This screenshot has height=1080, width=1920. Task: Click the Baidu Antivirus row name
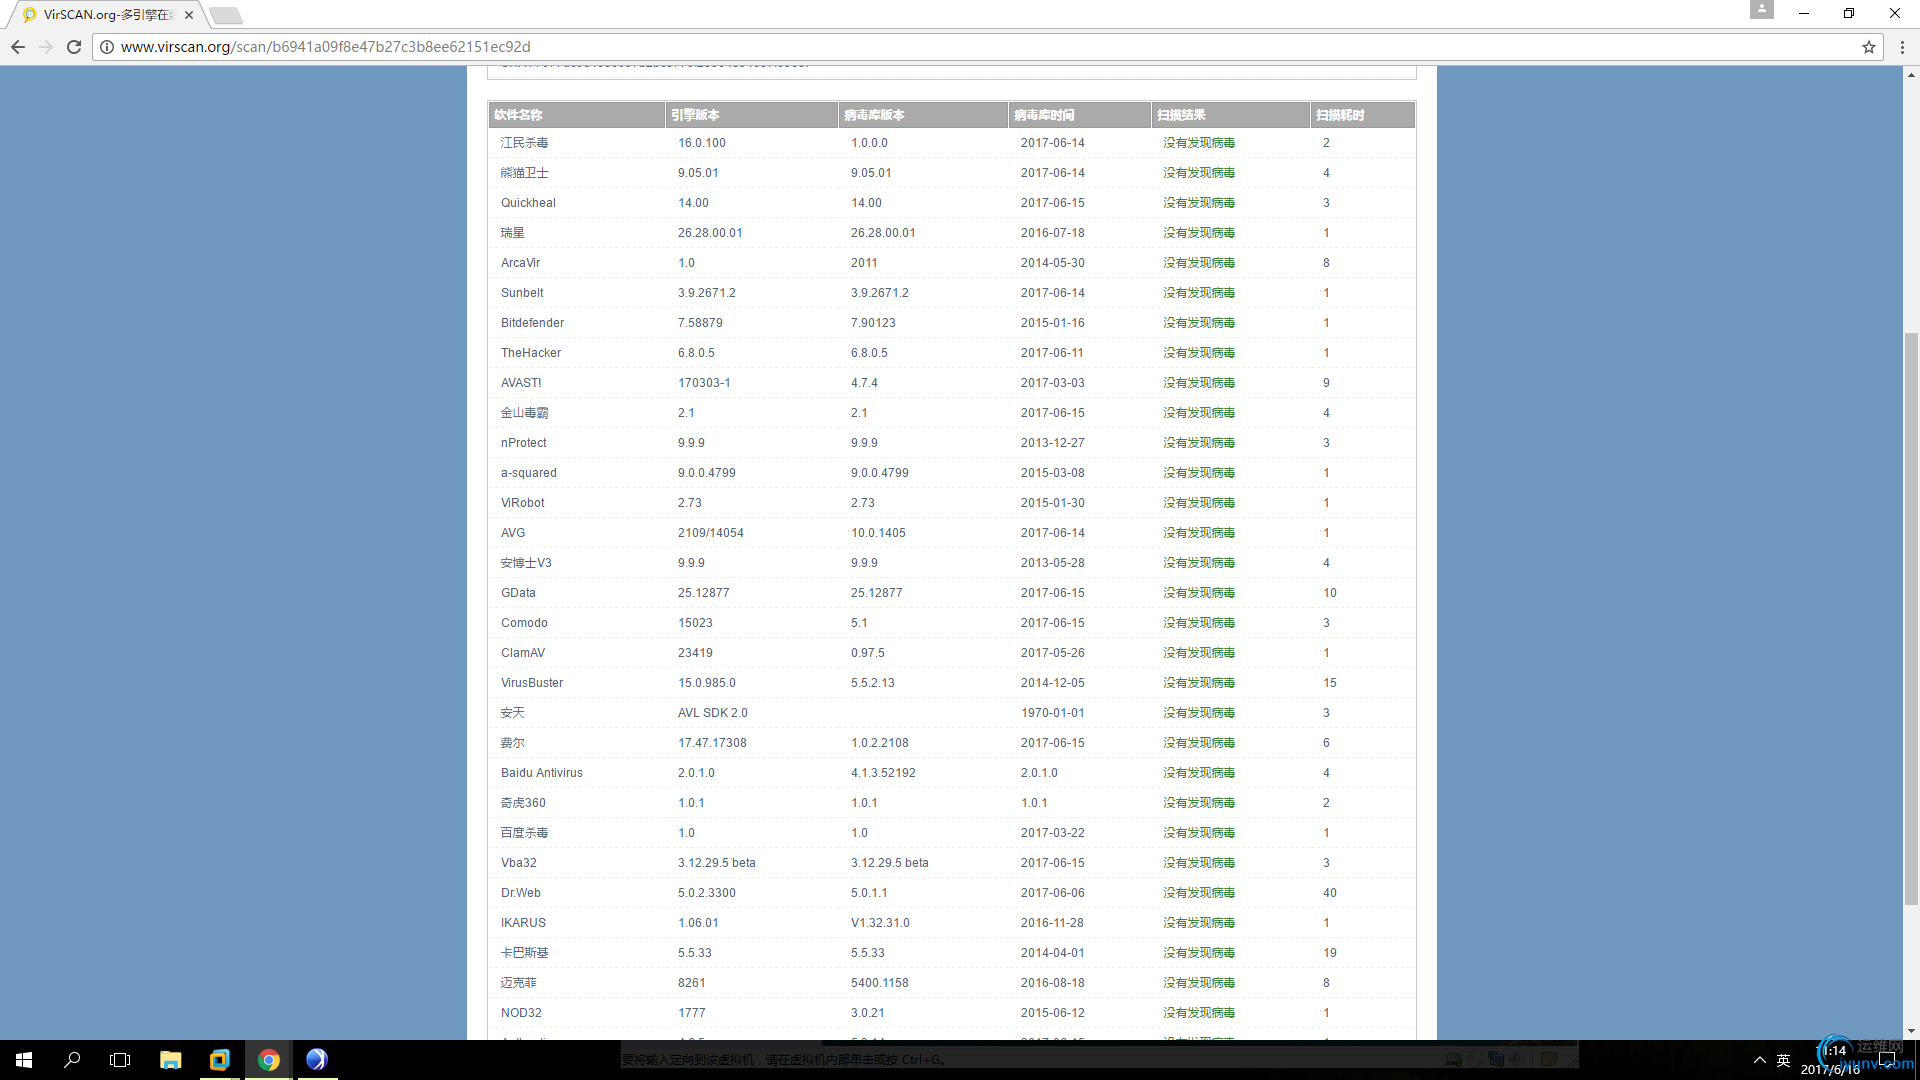coord(541,773)
